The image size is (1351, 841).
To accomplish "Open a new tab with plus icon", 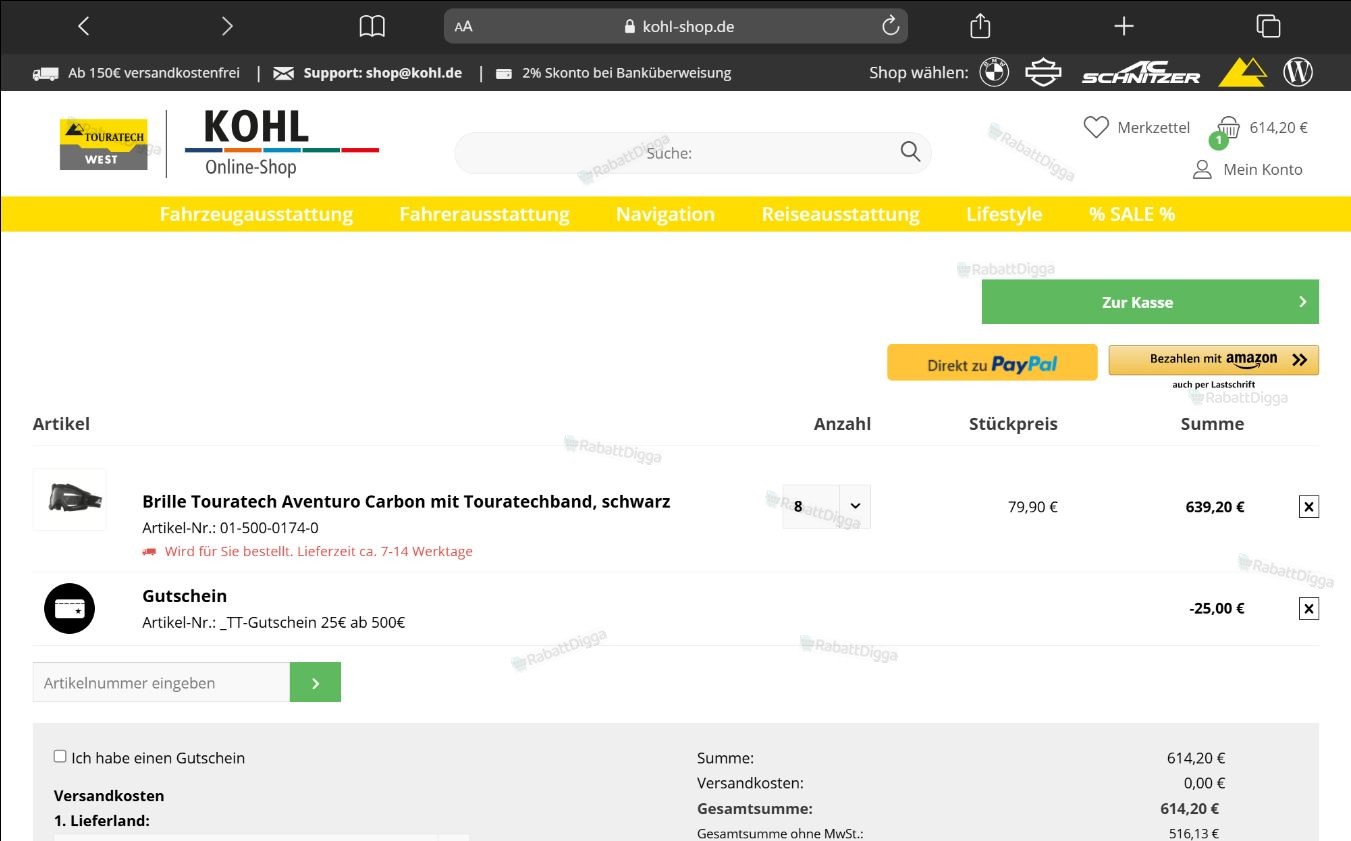I will click(x=1124, y=27).
